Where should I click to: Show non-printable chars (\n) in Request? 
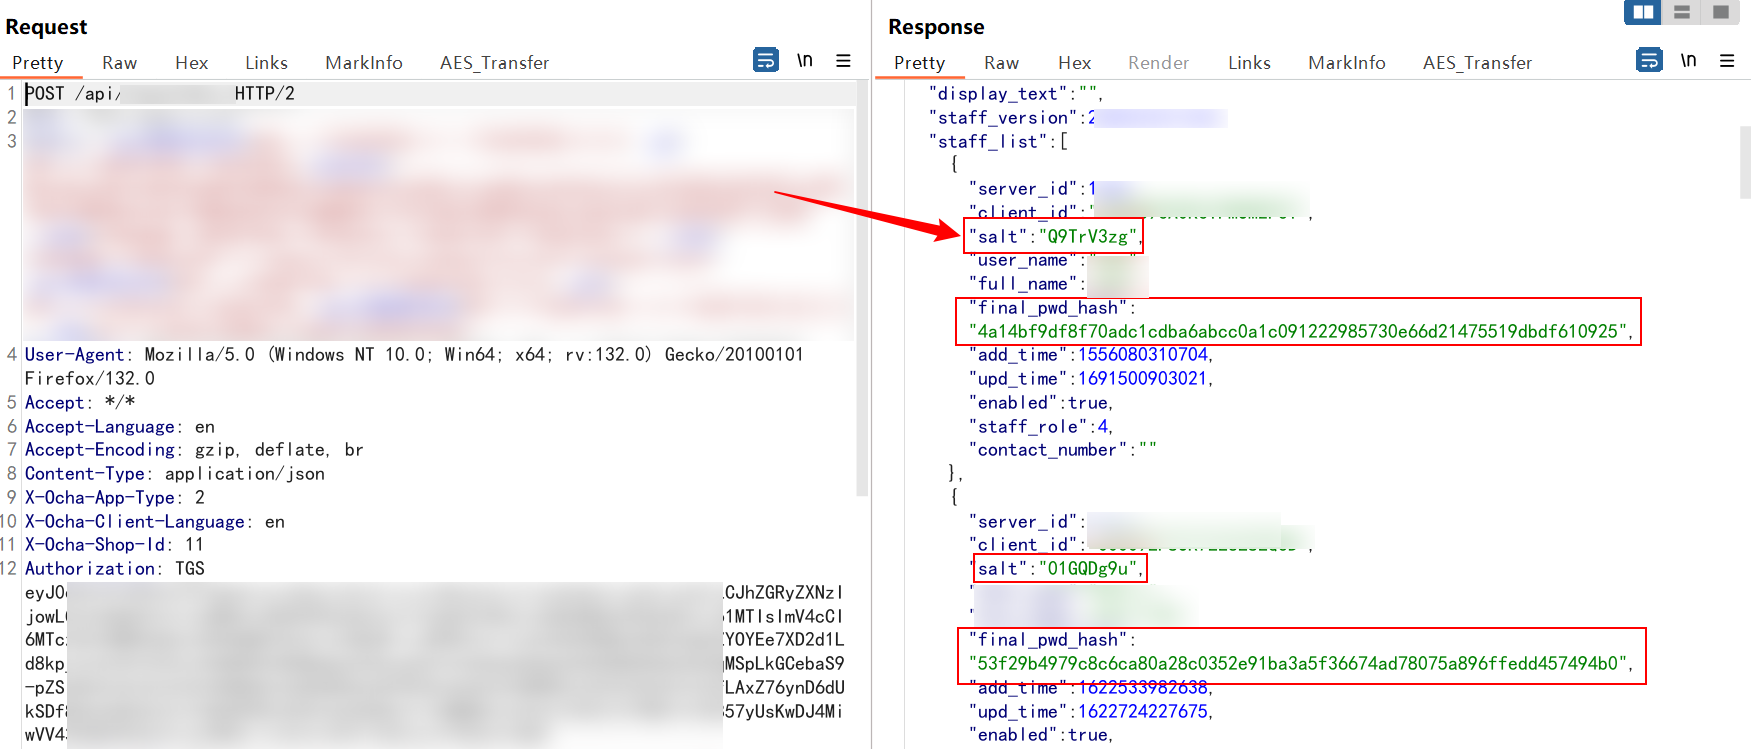804,61
